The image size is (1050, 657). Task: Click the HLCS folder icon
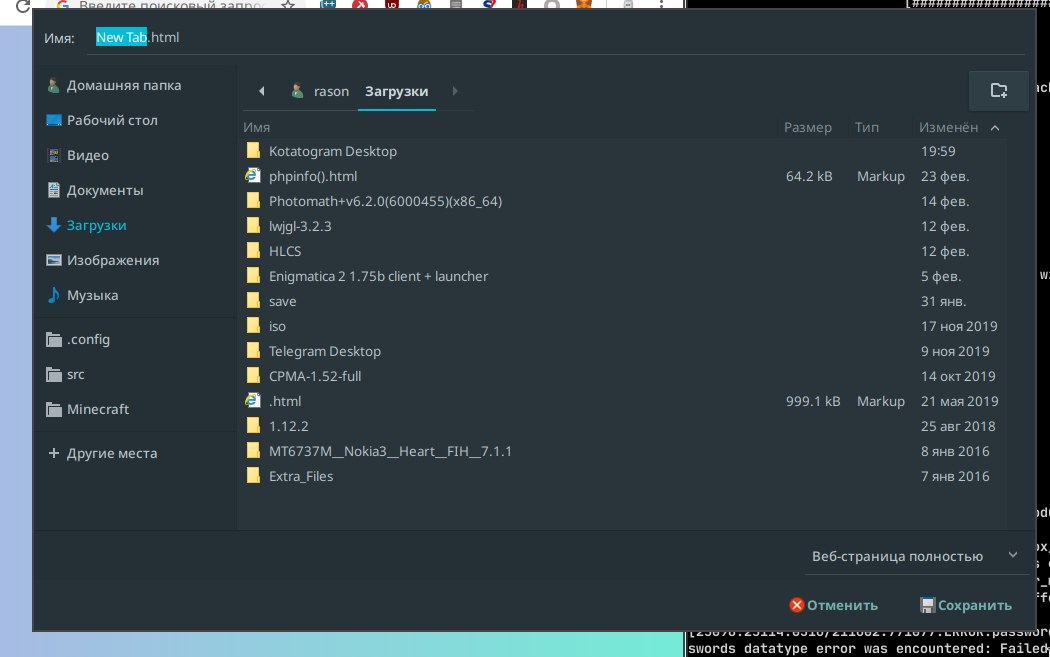click(x=253, y=250)
